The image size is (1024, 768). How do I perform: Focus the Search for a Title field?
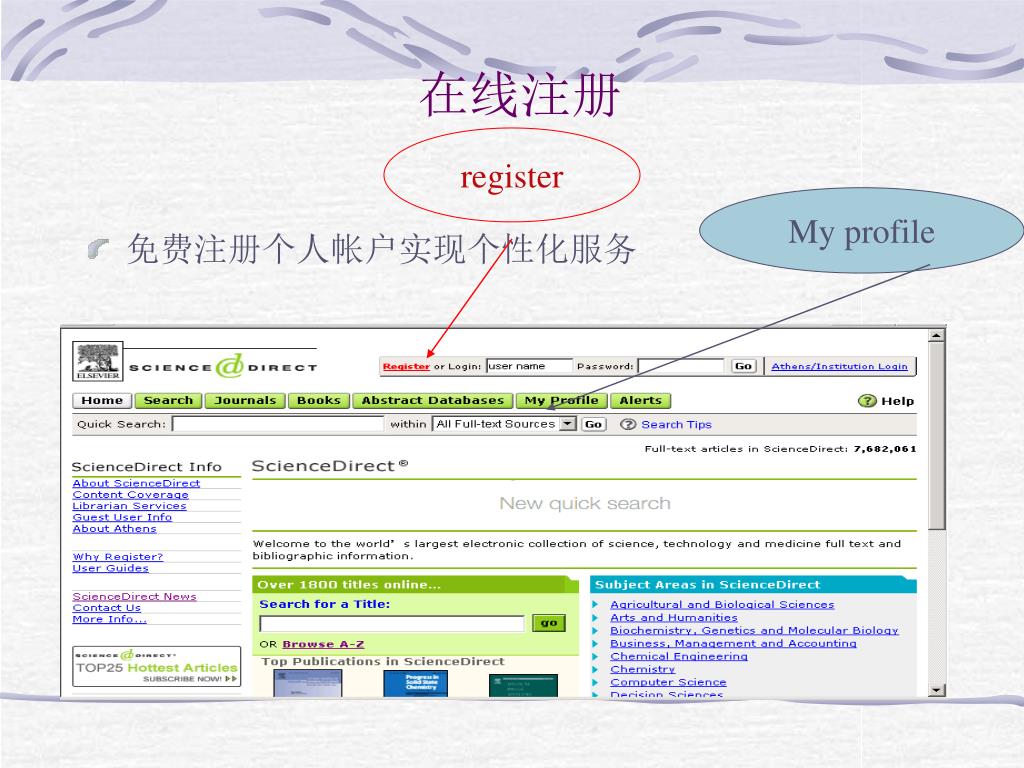tap(392, 624)
